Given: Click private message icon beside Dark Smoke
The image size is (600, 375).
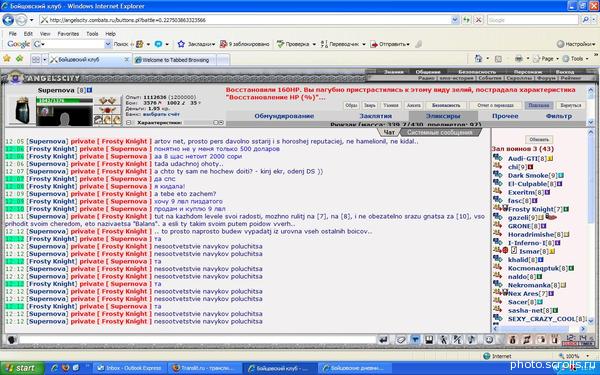Looking at the screenshot, I should (497, 174).
